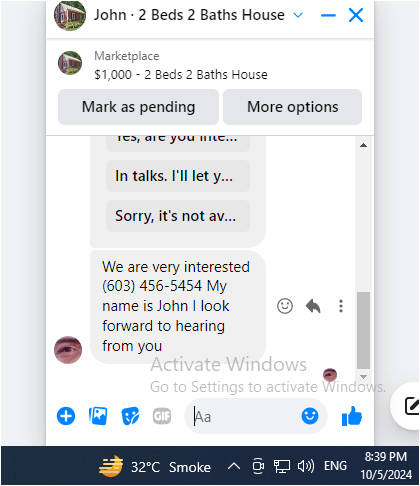Screen dimensions: 420x486
Task: Select the "Sorry, it's not av..." quick reply
Action: [178, 216]
